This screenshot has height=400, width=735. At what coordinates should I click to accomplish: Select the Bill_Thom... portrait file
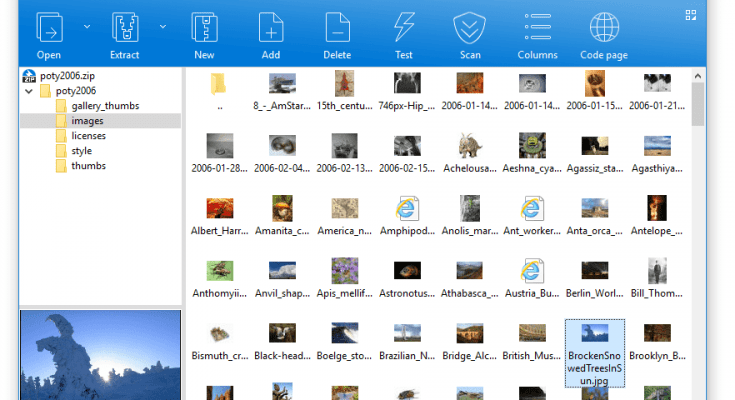657,278
